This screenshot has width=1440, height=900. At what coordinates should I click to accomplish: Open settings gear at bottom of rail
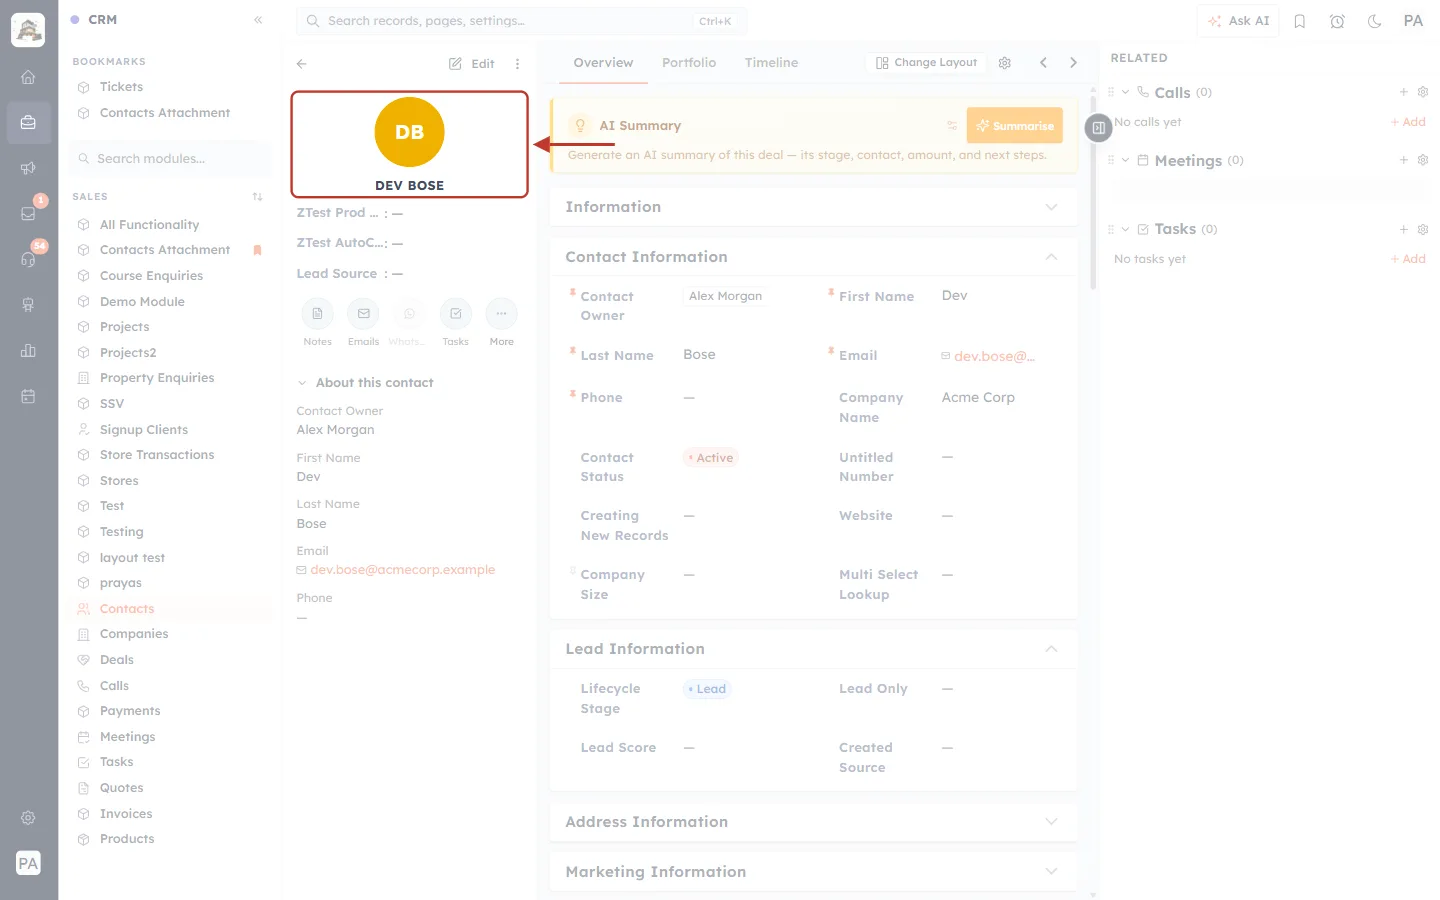point(28,818)
